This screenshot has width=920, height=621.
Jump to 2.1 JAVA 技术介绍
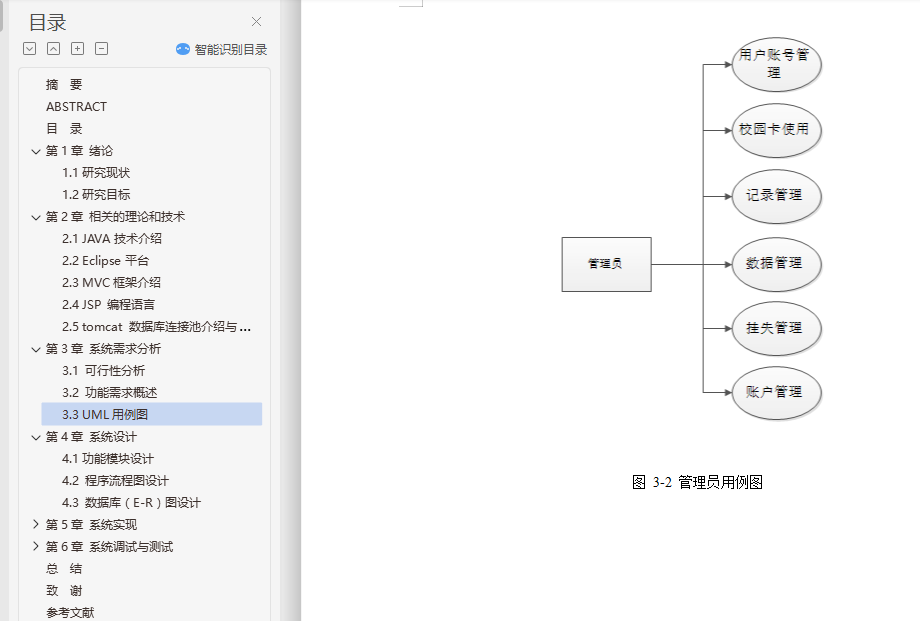point(111,238)
